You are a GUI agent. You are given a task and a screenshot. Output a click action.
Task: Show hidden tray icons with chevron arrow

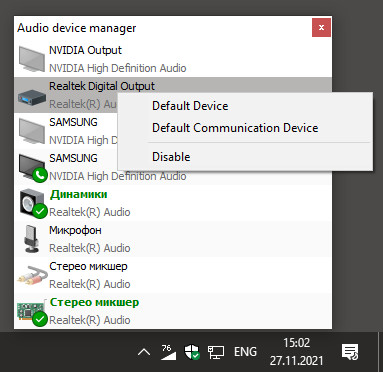click(x=144, y=352)
